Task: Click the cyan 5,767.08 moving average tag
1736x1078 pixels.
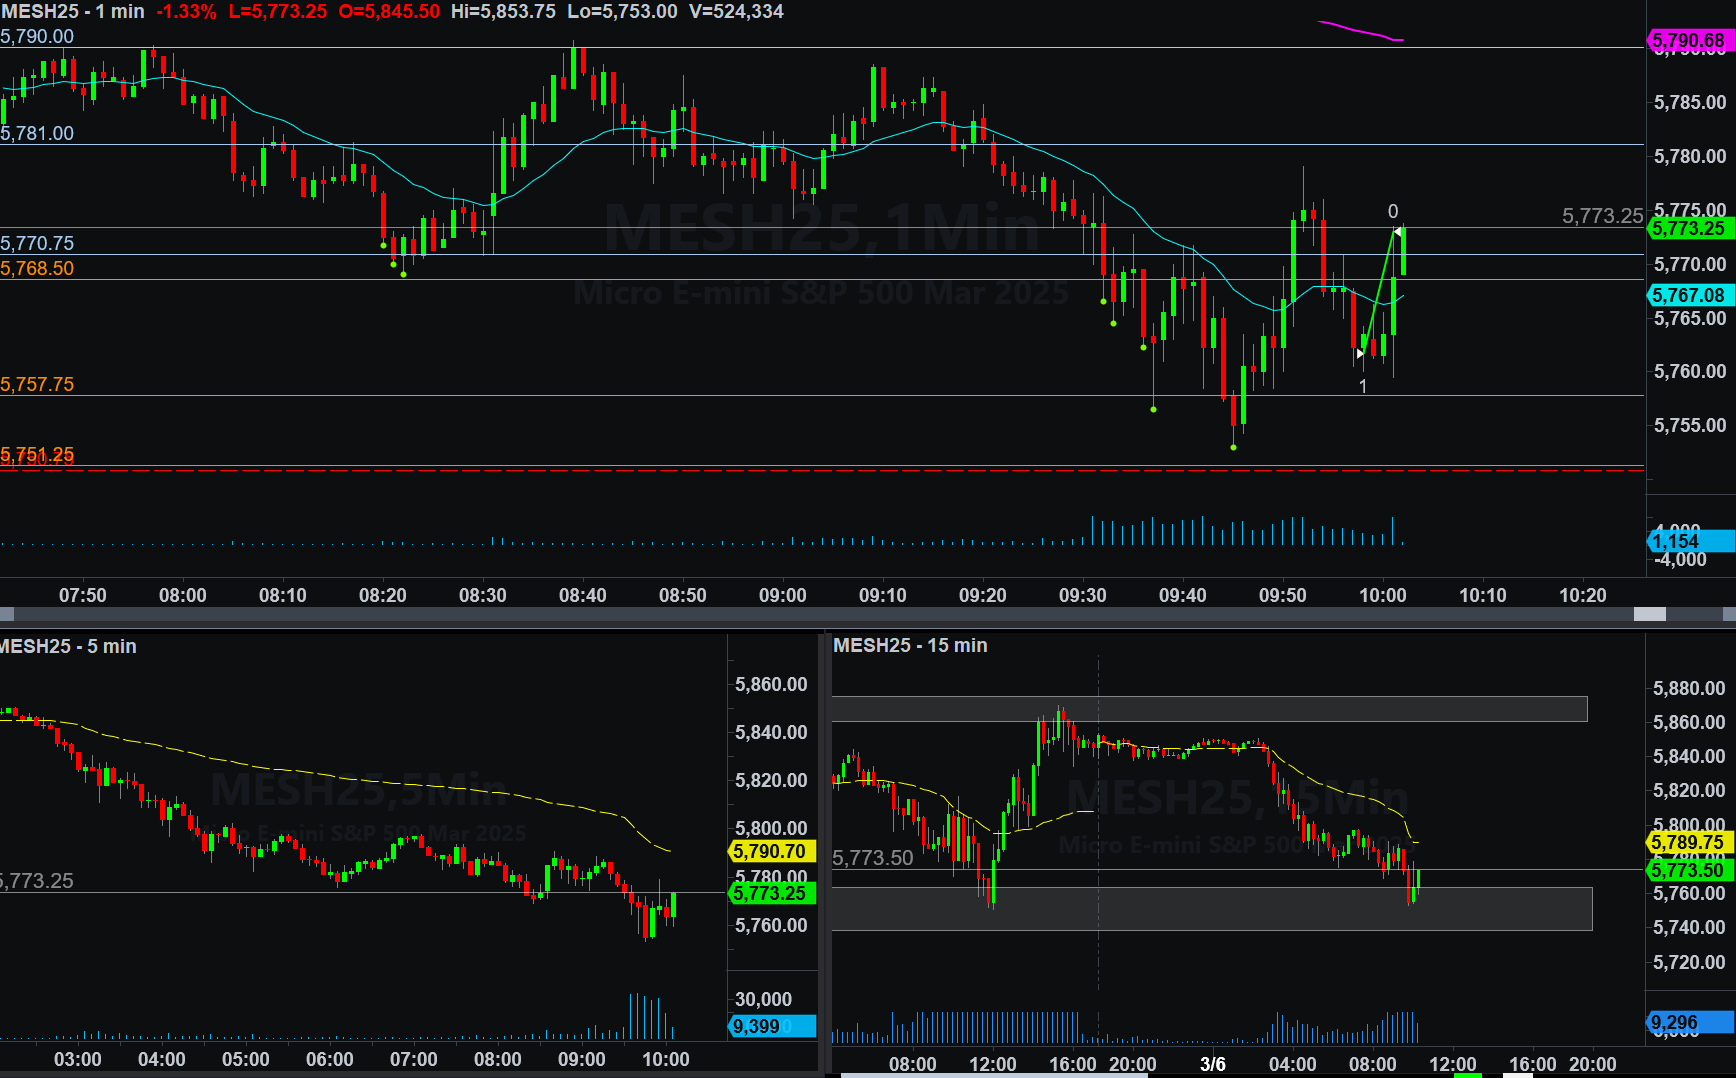Action: click(x=1690, y=295)
